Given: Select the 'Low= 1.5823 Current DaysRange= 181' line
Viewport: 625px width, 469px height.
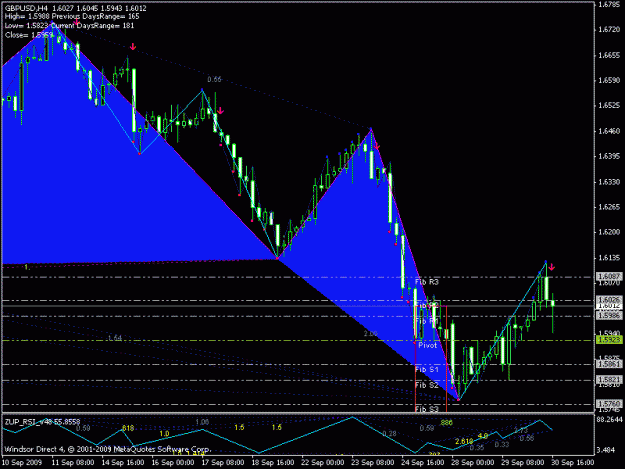Looking at the screenshot, I should click(69, 26).
